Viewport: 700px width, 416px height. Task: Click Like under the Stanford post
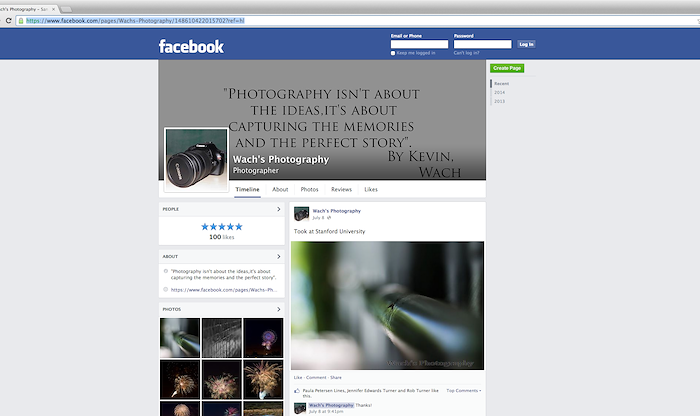[x=298, y=378]
